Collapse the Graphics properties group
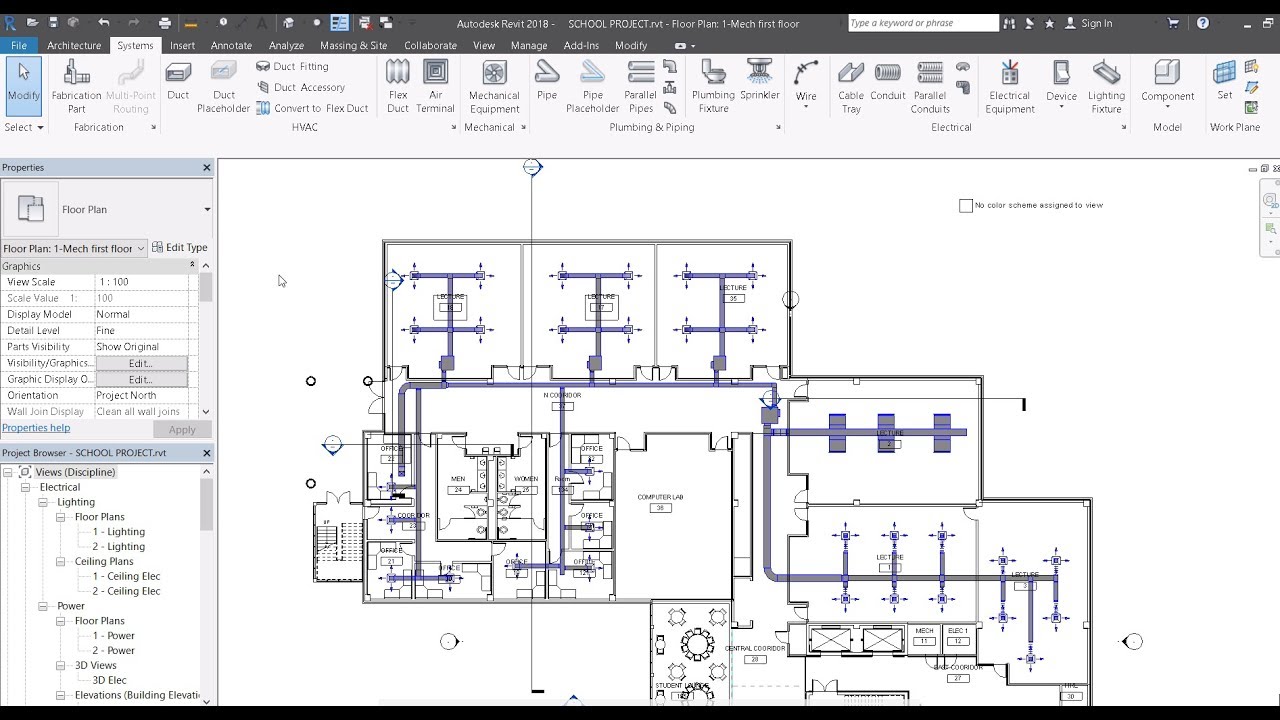This screenshot has height=720, width=1280. click(x=192, y=265)
